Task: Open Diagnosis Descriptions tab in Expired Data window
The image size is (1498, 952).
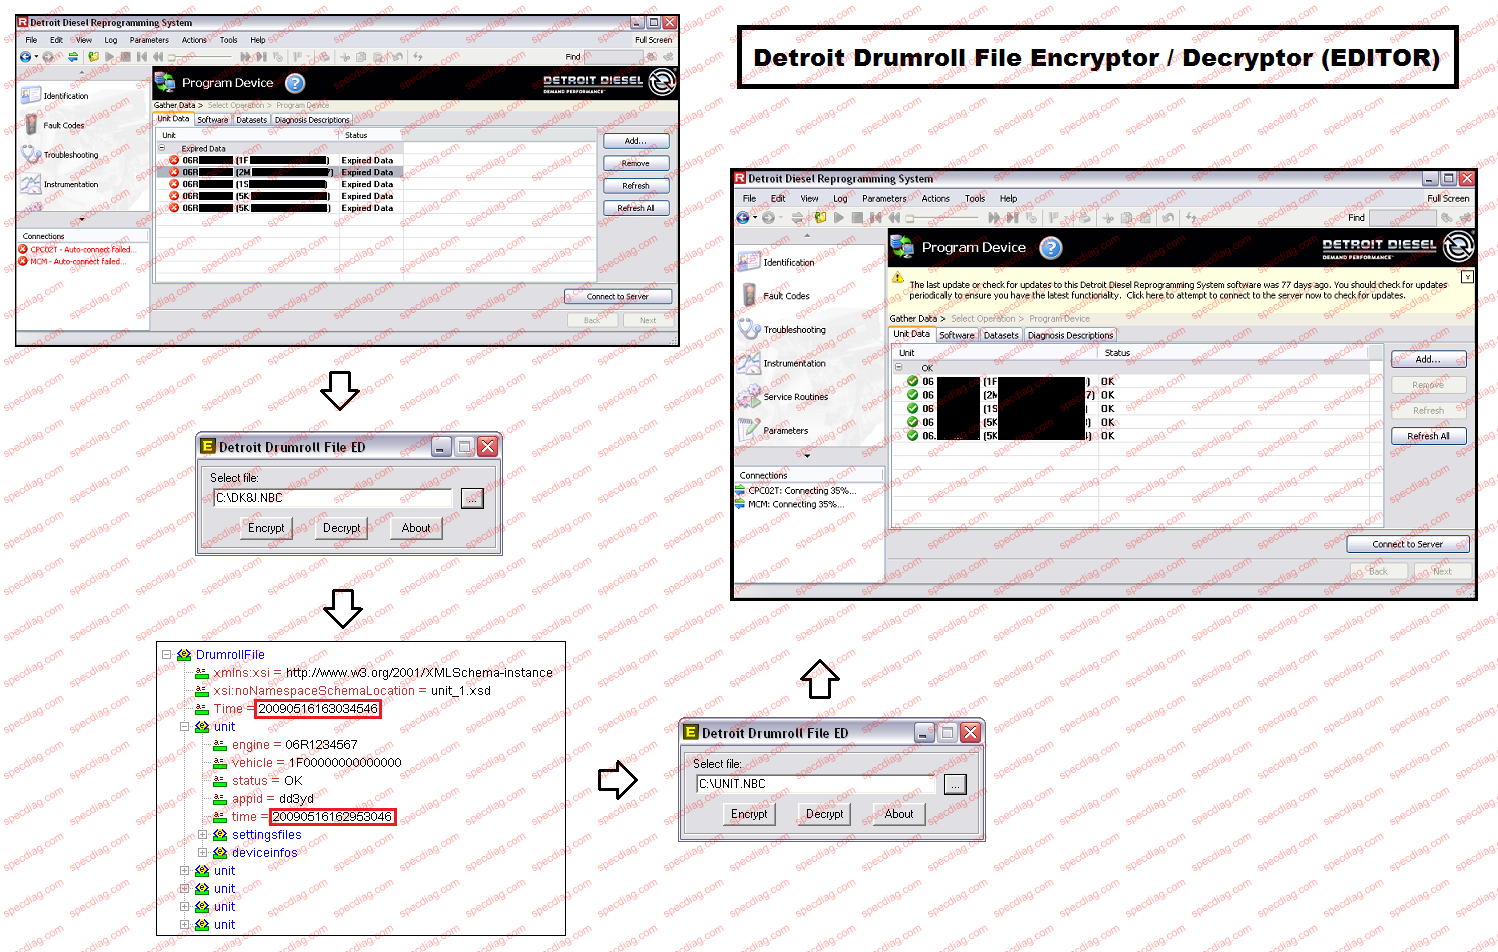Action: click(312, 120)
